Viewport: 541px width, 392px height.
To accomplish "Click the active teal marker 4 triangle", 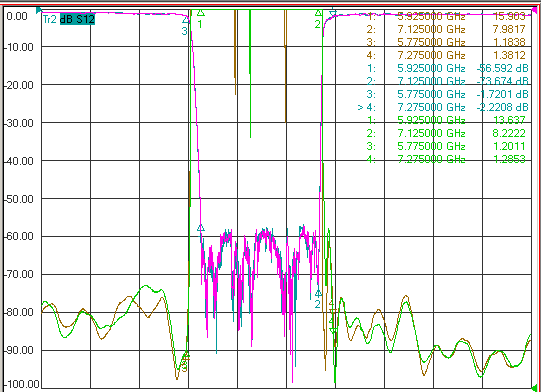I will 333,14.
